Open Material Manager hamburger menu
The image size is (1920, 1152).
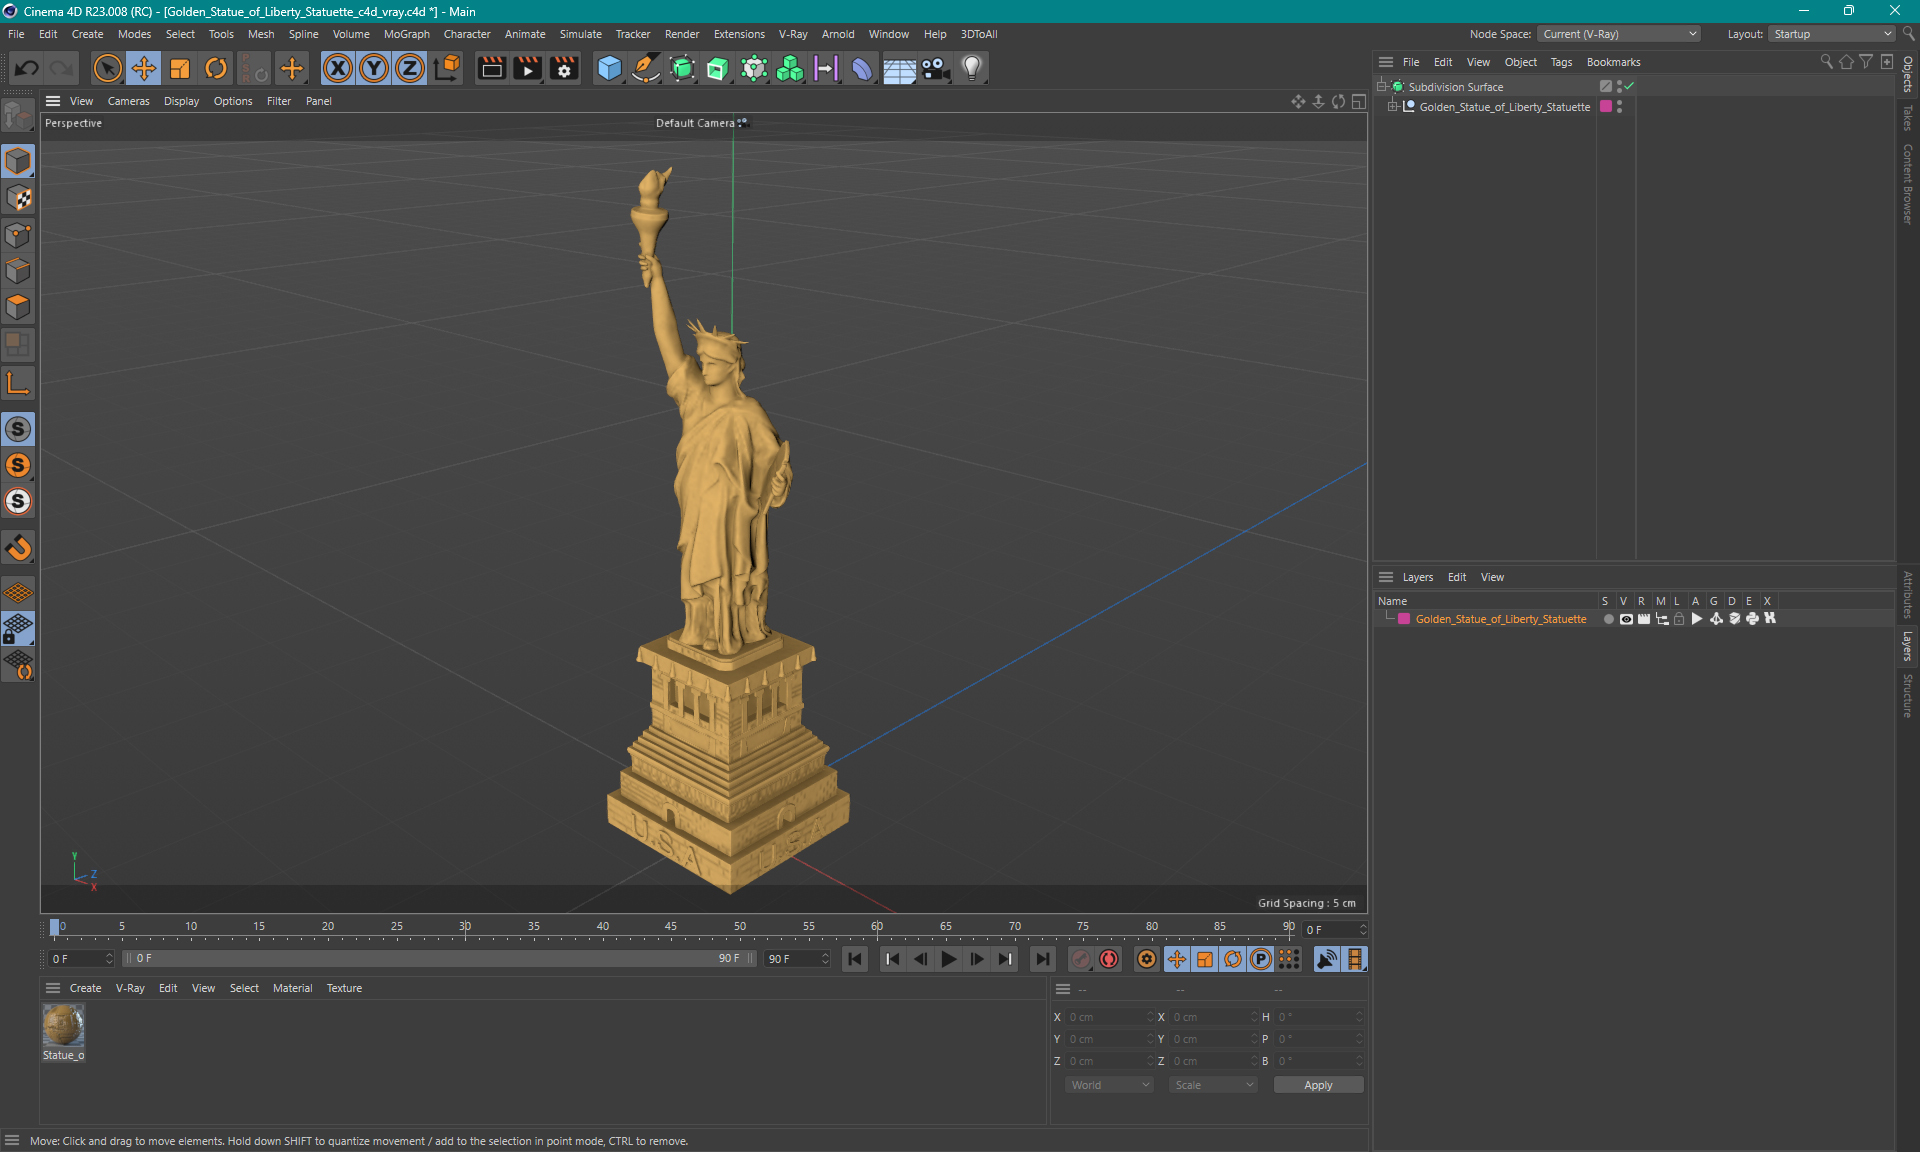(53, 988)
